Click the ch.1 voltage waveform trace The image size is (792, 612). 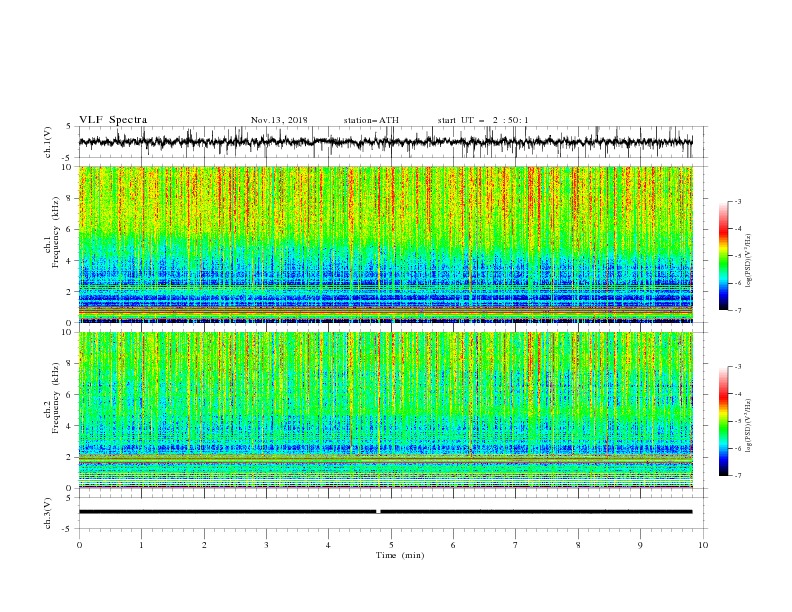tap(385, 142)
